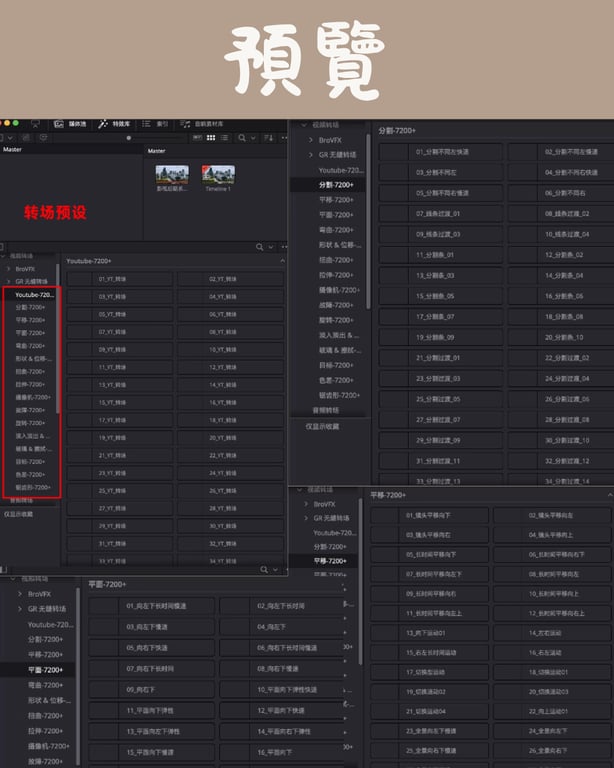This screenshot has height=768, width=614.
Task: Select 平移-7200+ folder in top-right tree
Action: [x=336, y=200]
